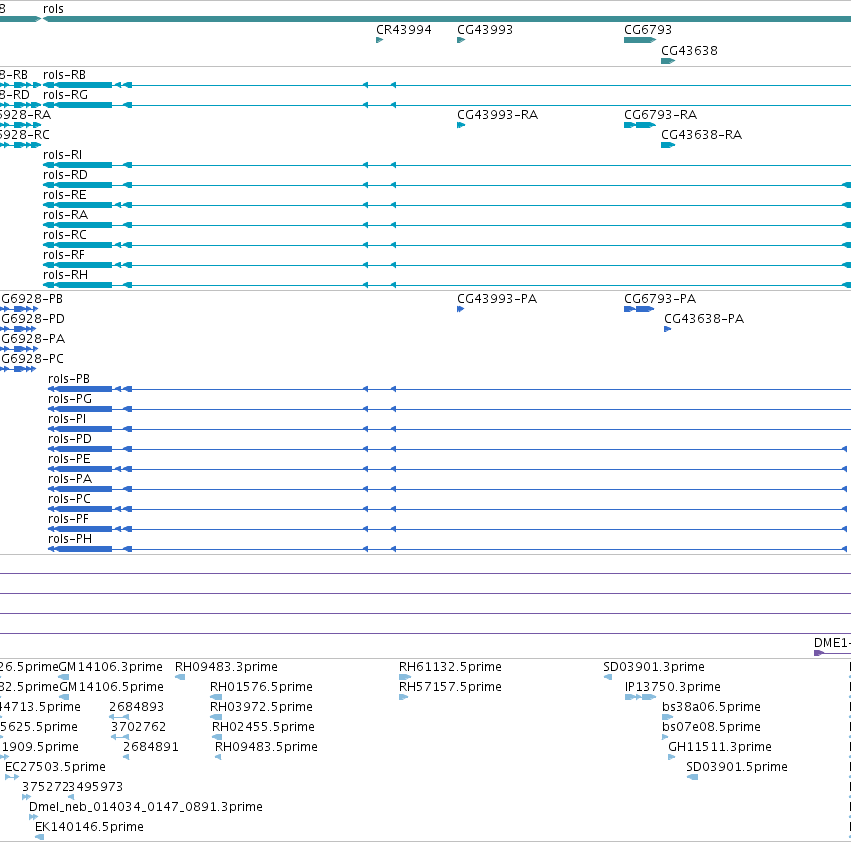Select the rols-PB CDS label
The image size is (851, 842).
pyautogui.click(x=69, y=379)
